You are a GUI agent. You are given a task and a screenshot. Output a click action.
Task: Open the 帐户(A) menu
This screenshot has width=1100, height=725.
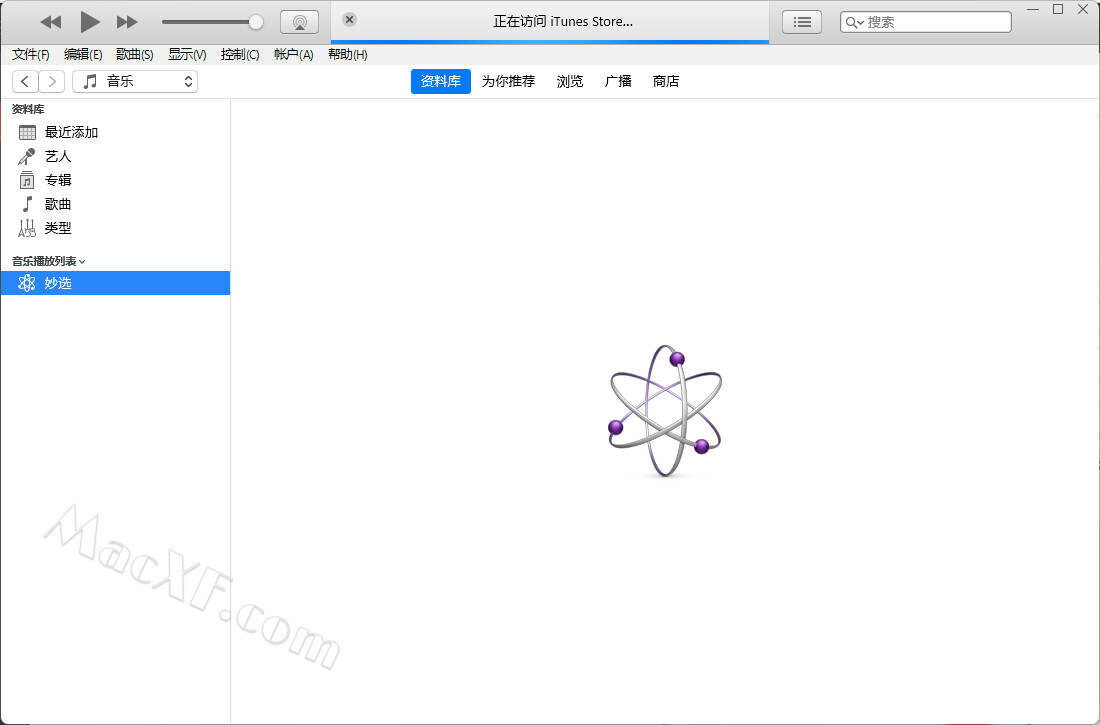[293, 54]
